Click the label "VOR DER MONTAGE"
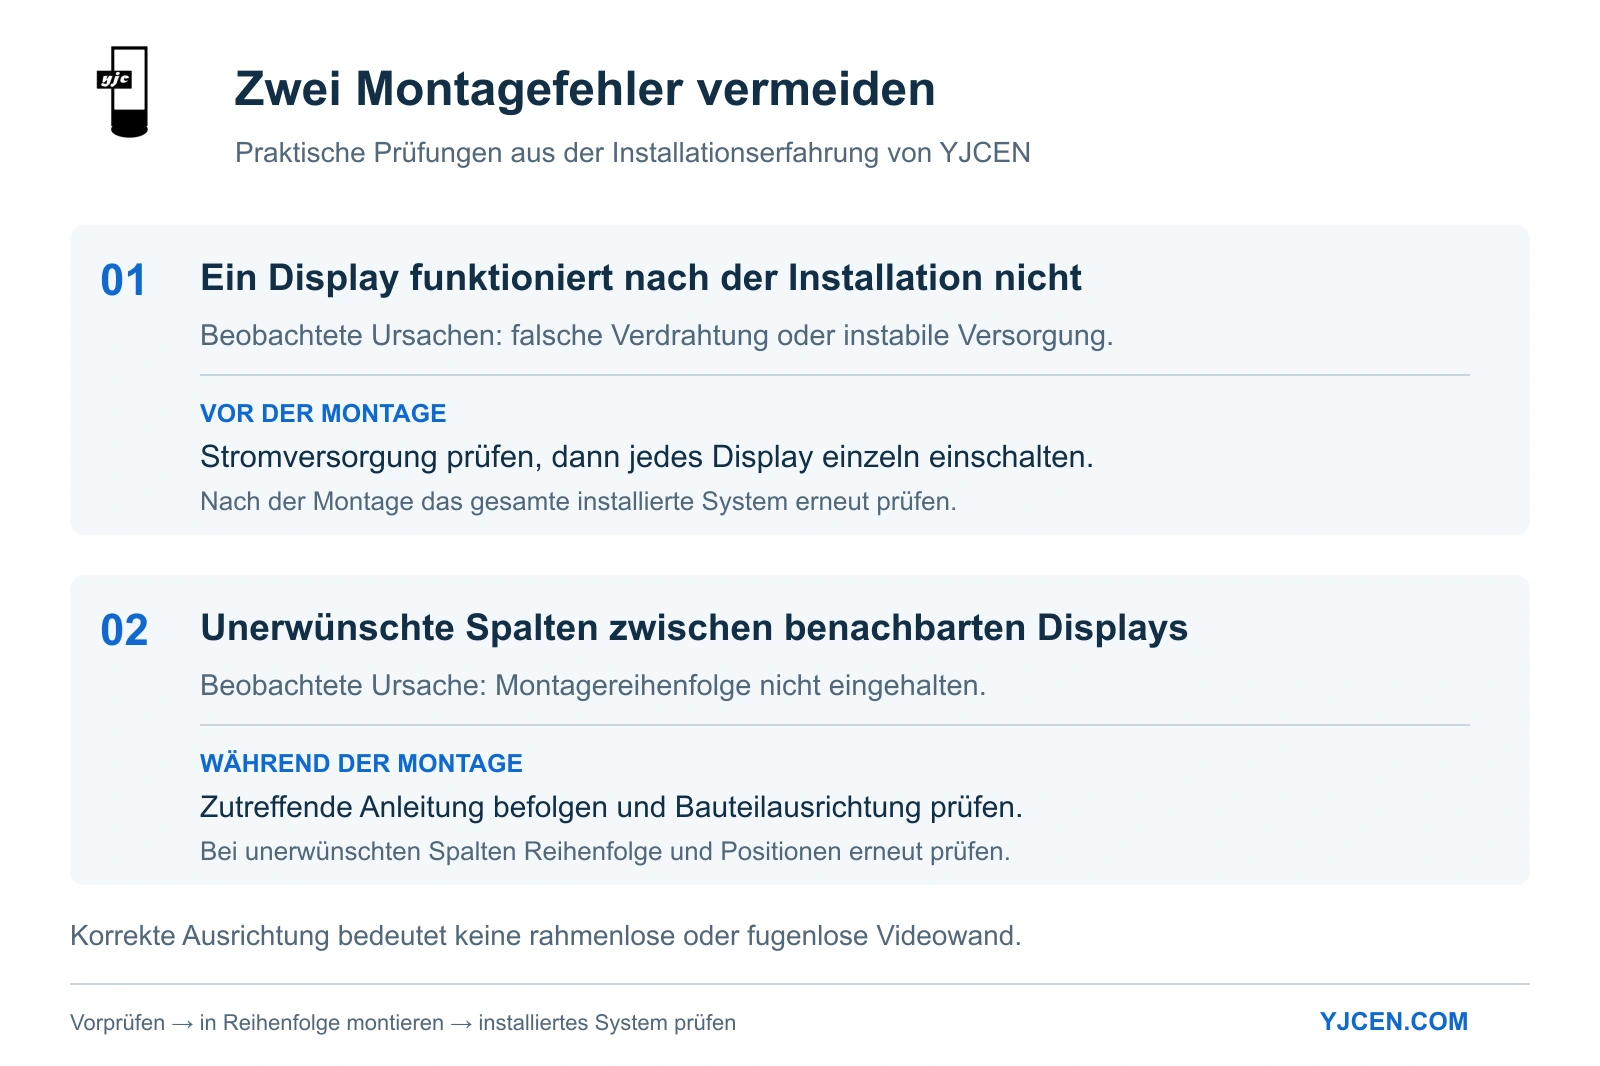This screenshot has width=1600, height=1066. click(x=323, y=413)
